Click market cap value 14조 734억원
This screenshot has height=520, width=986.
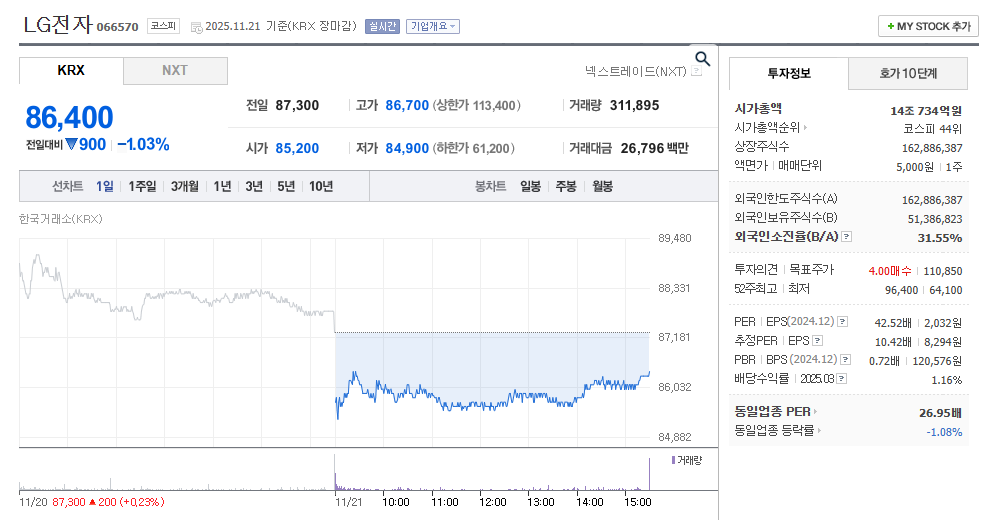click(926, 111)
